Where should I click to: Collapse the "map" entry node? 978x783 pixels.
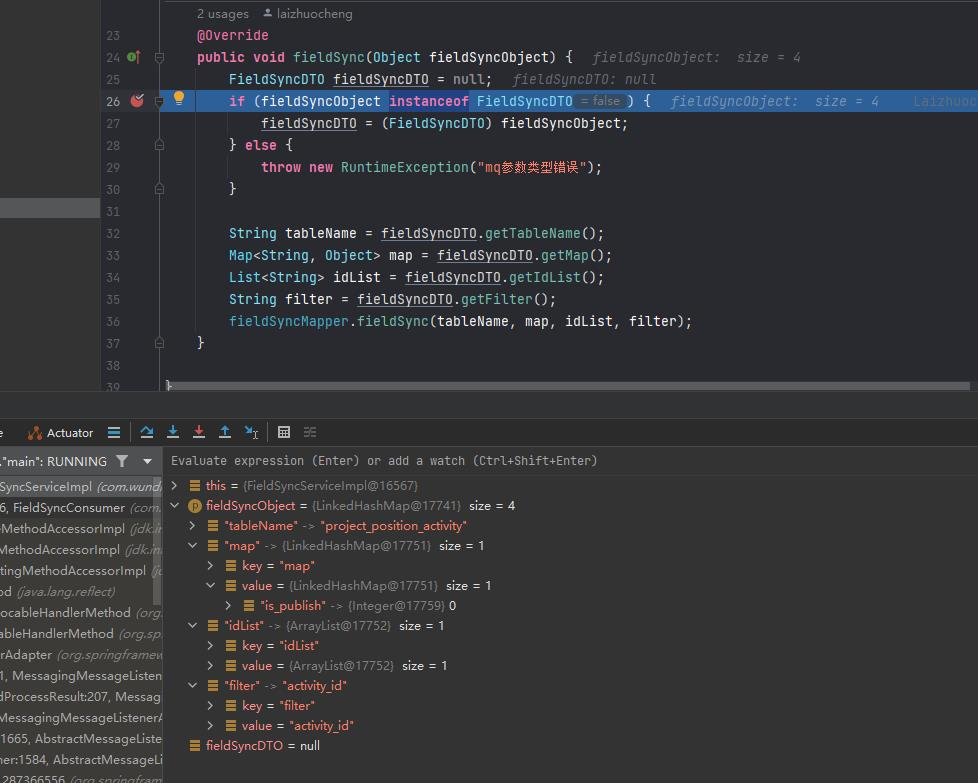(193, 545)
